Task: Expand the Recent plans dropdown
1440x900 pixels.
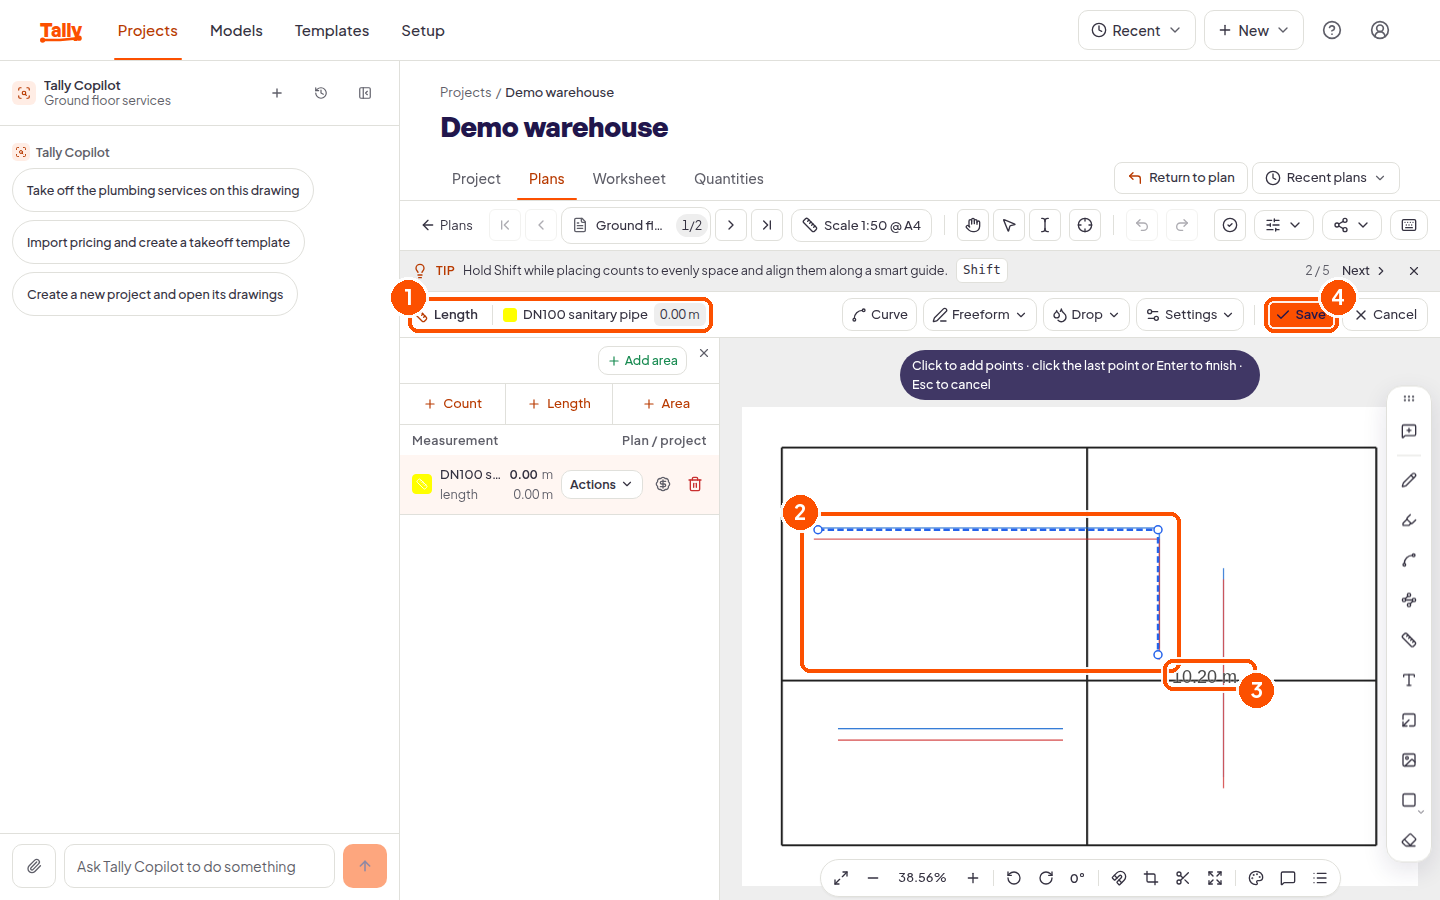Action: click(1326, 178)
